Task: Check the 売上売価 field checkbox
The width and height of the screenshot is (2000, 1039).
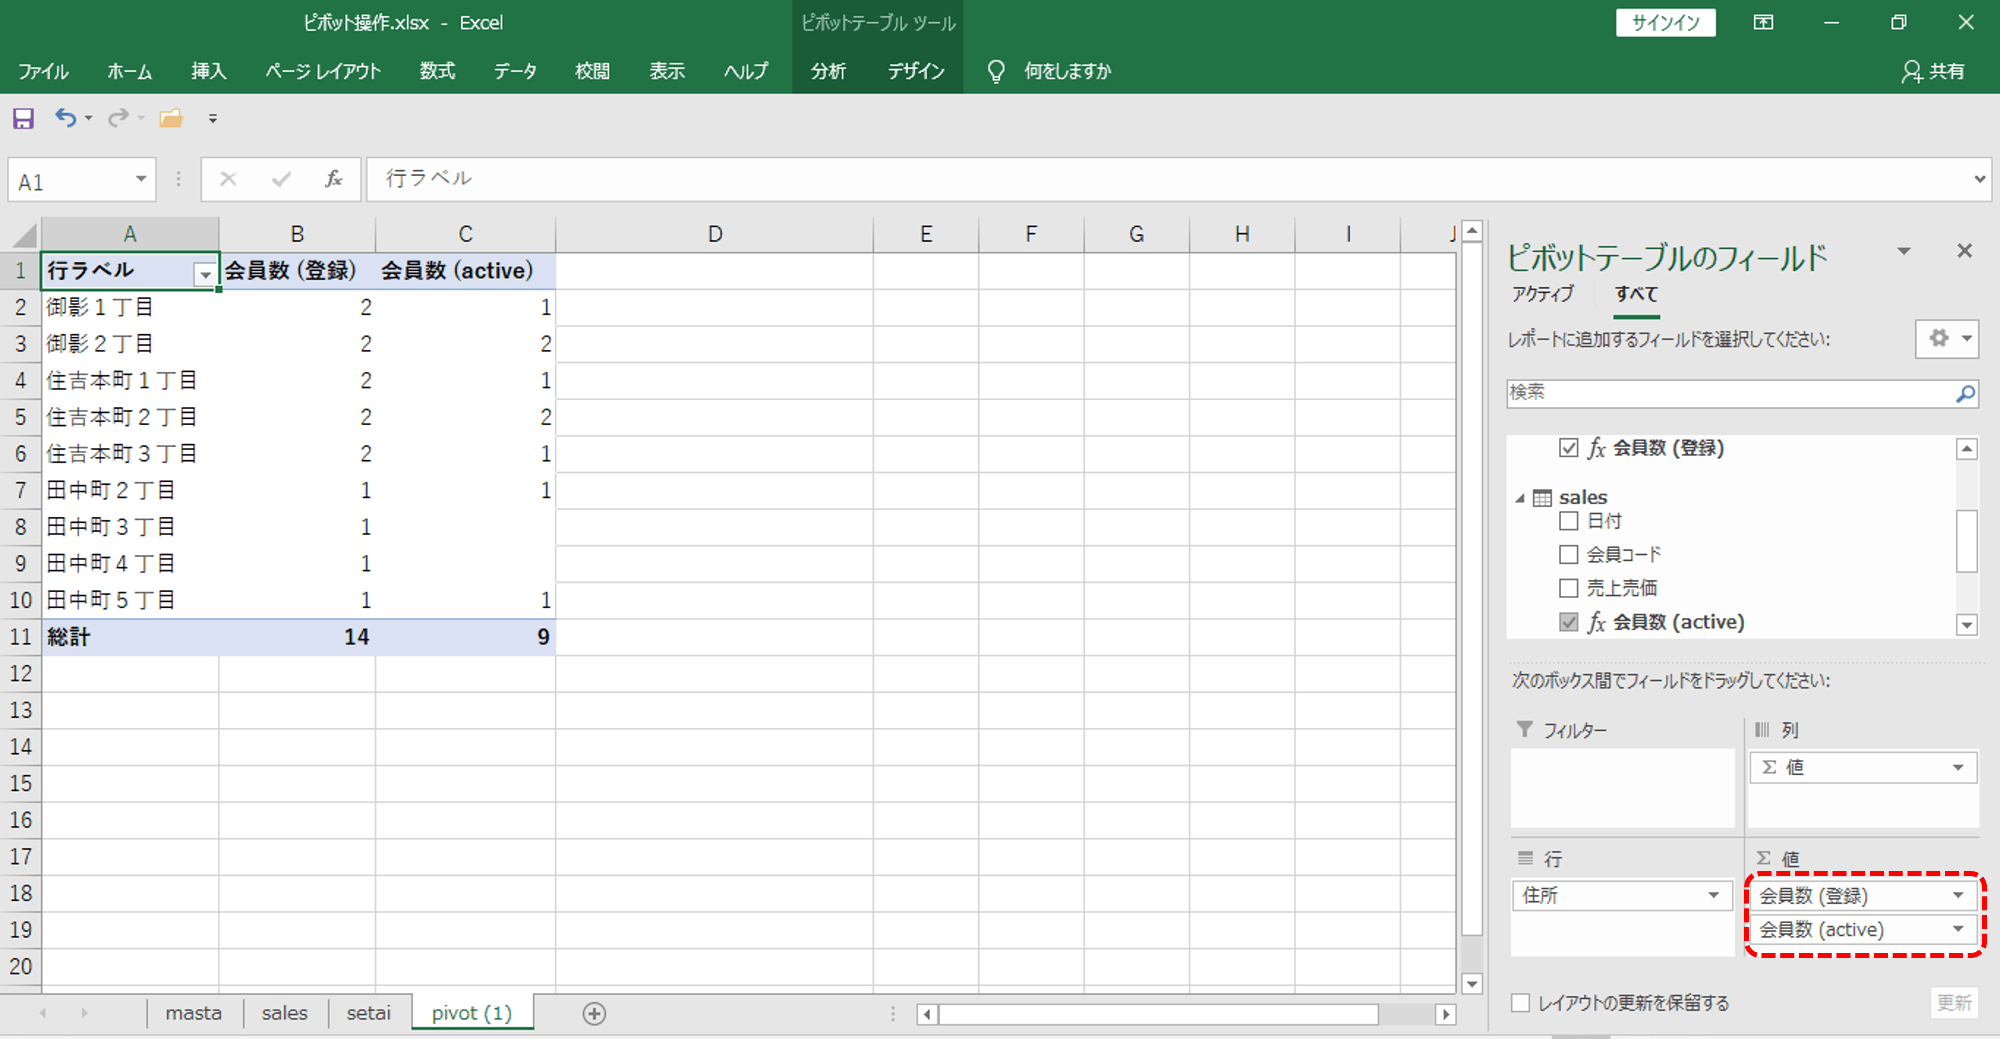Action: click(x=1569, y=588)
